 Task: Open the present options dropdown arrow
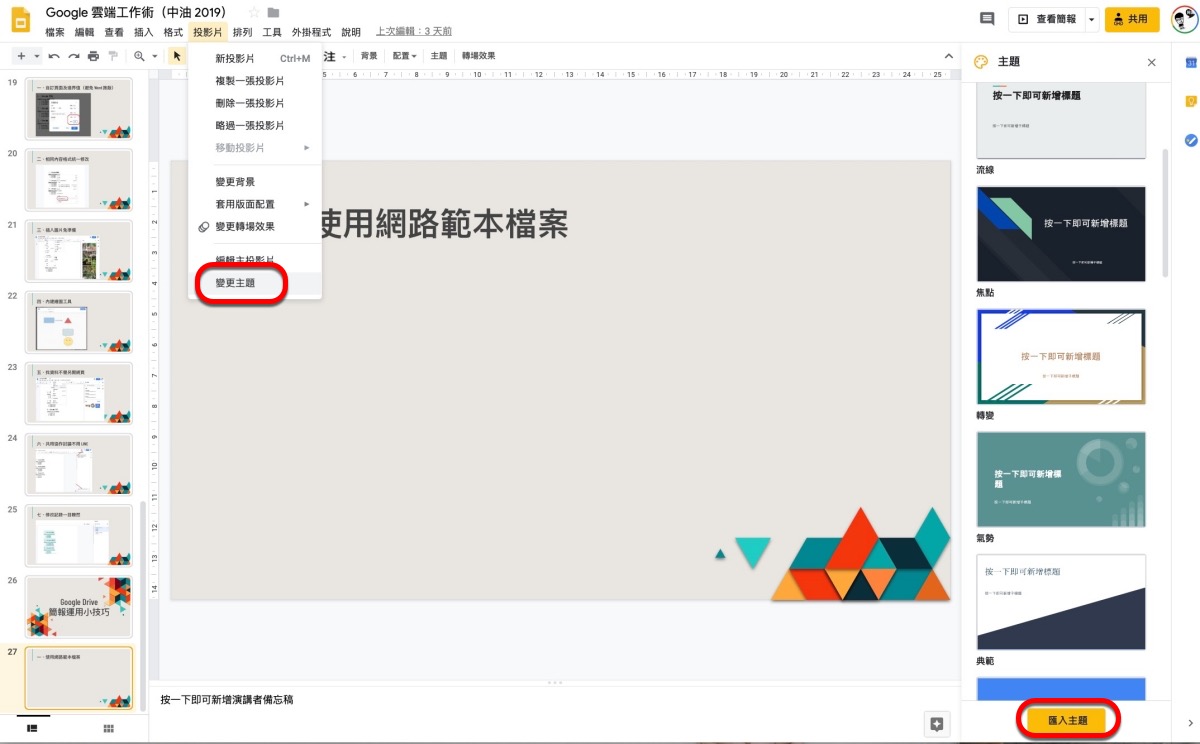click(1091, 19)
